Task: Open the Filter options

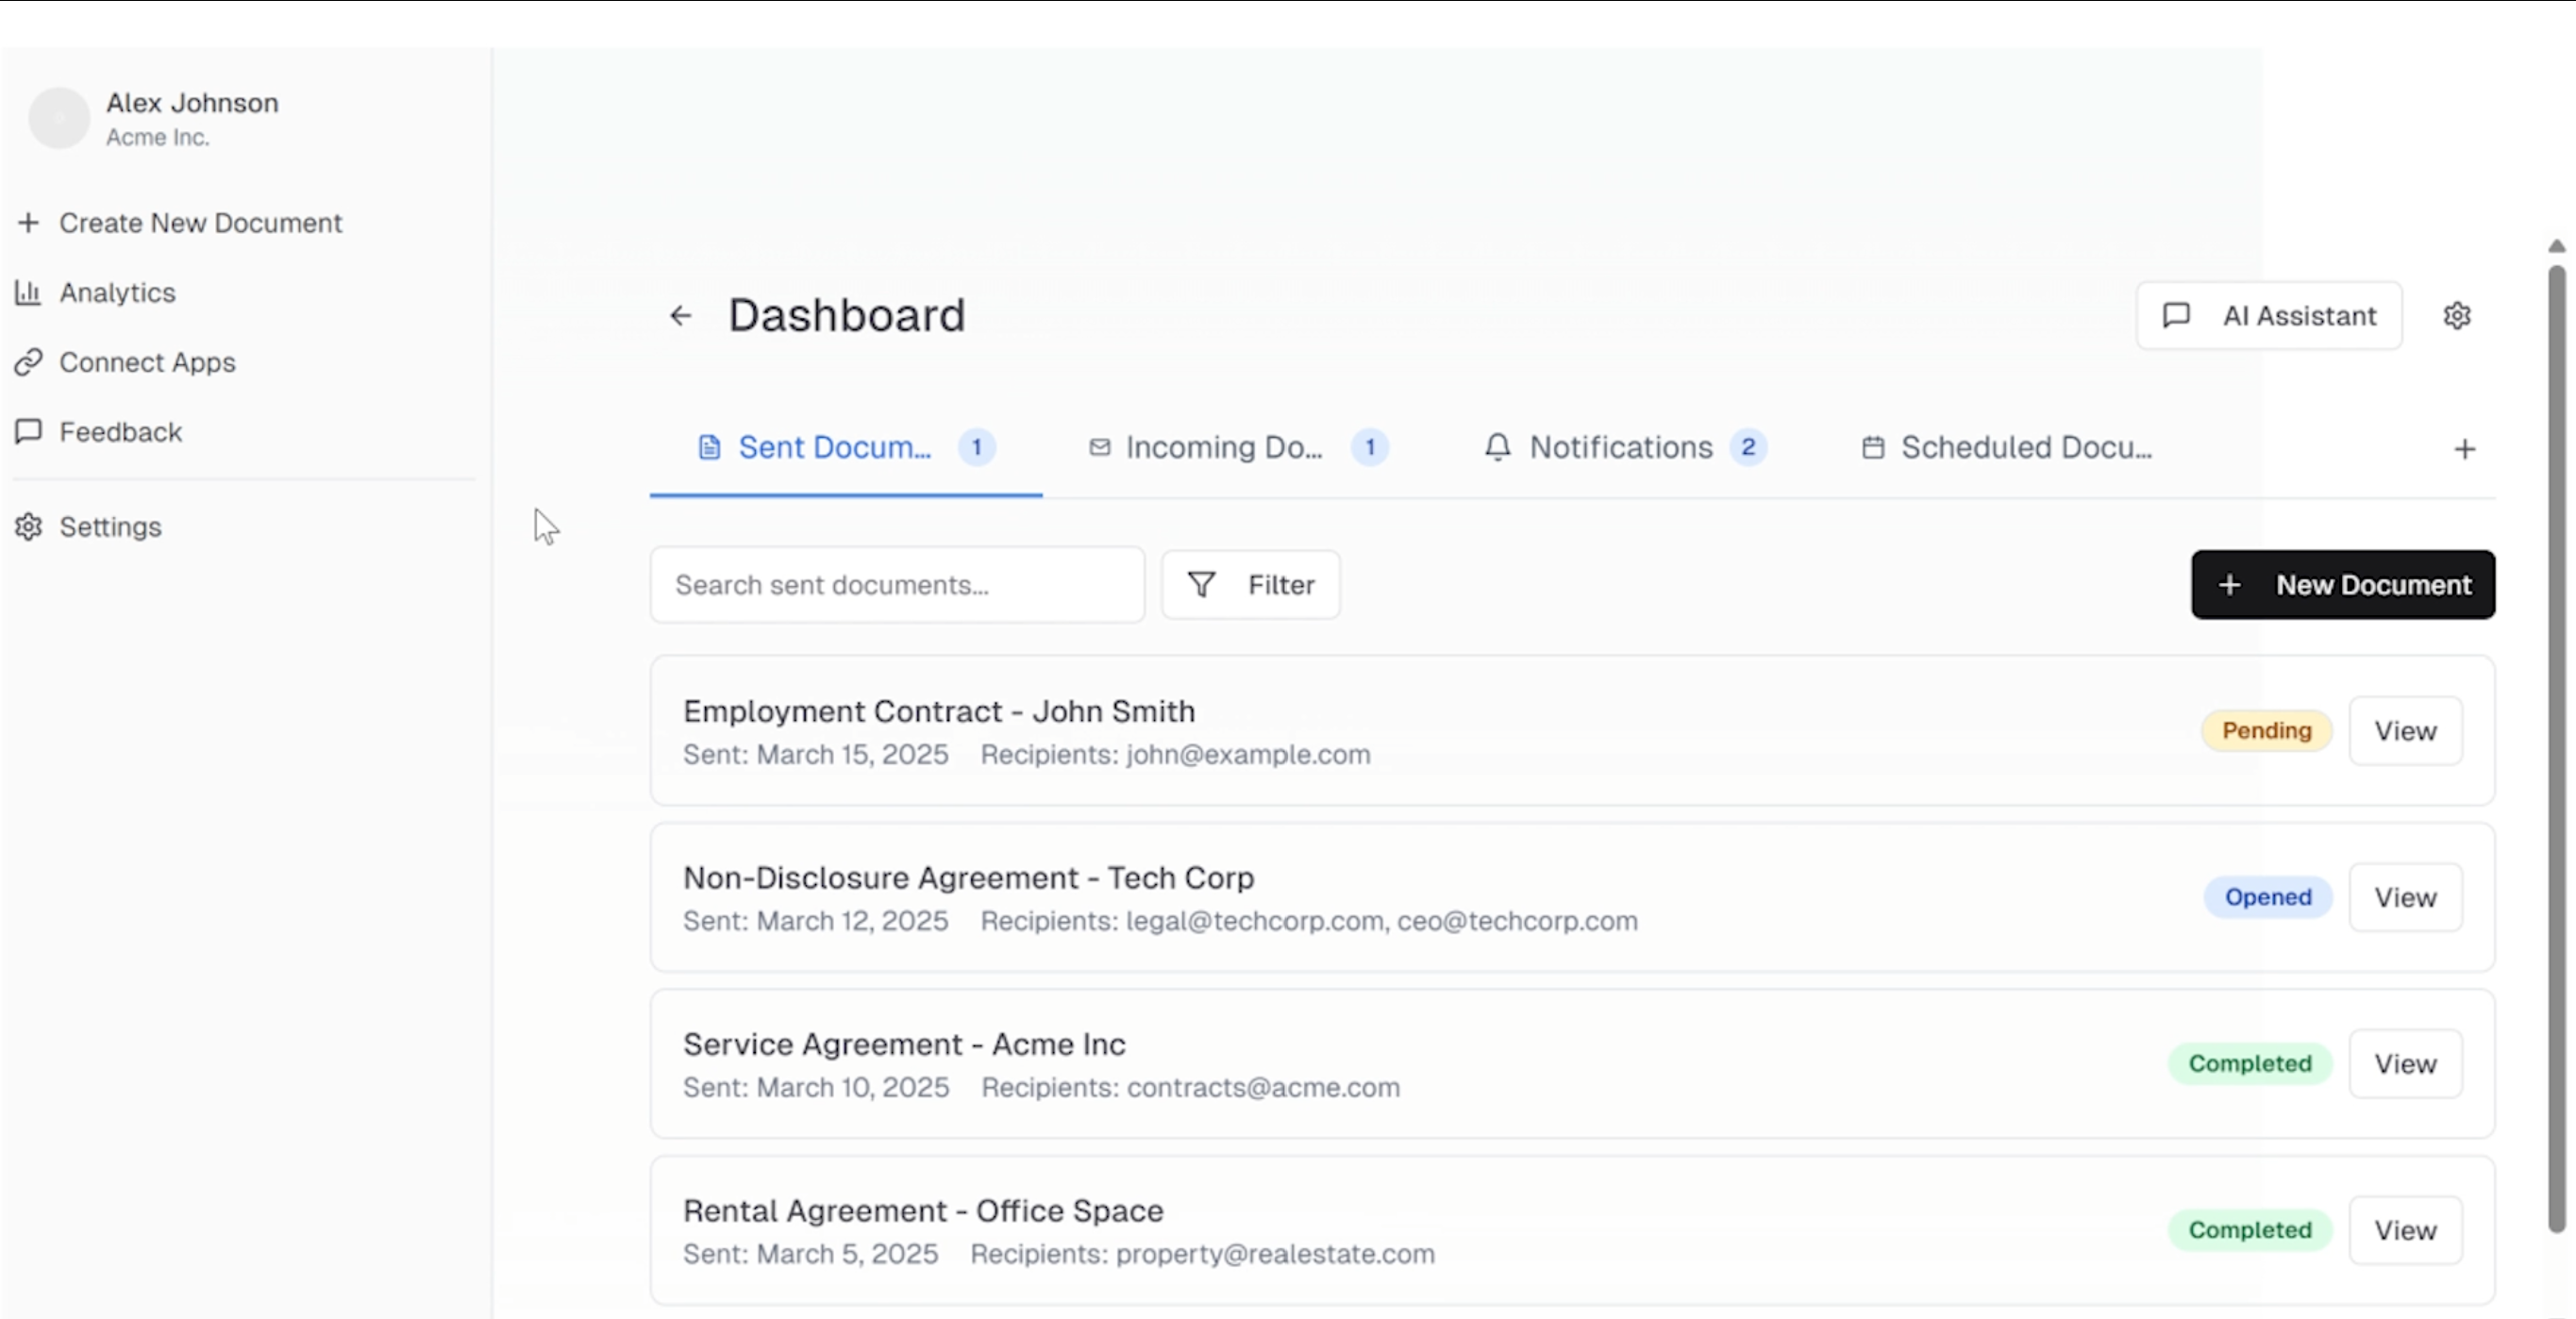Action: (1250, 585)
